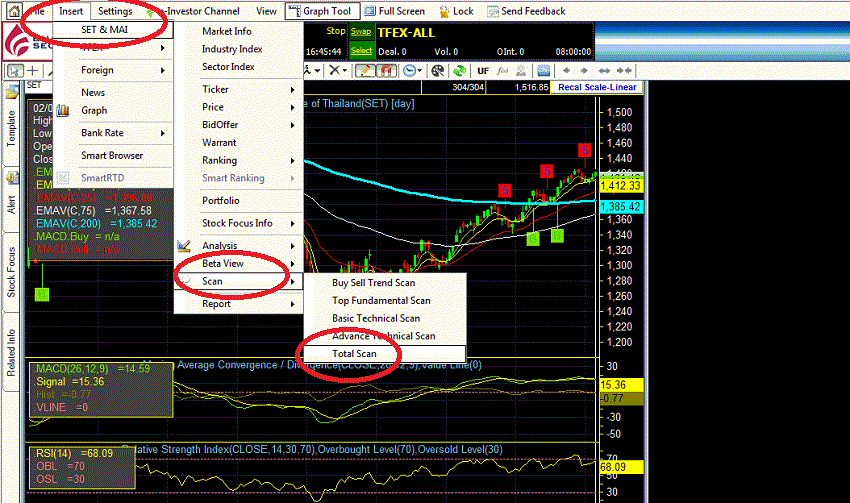Toggle the magnet snap tool
The width and height of the screenshot is (850, 503).
[386, 70]
